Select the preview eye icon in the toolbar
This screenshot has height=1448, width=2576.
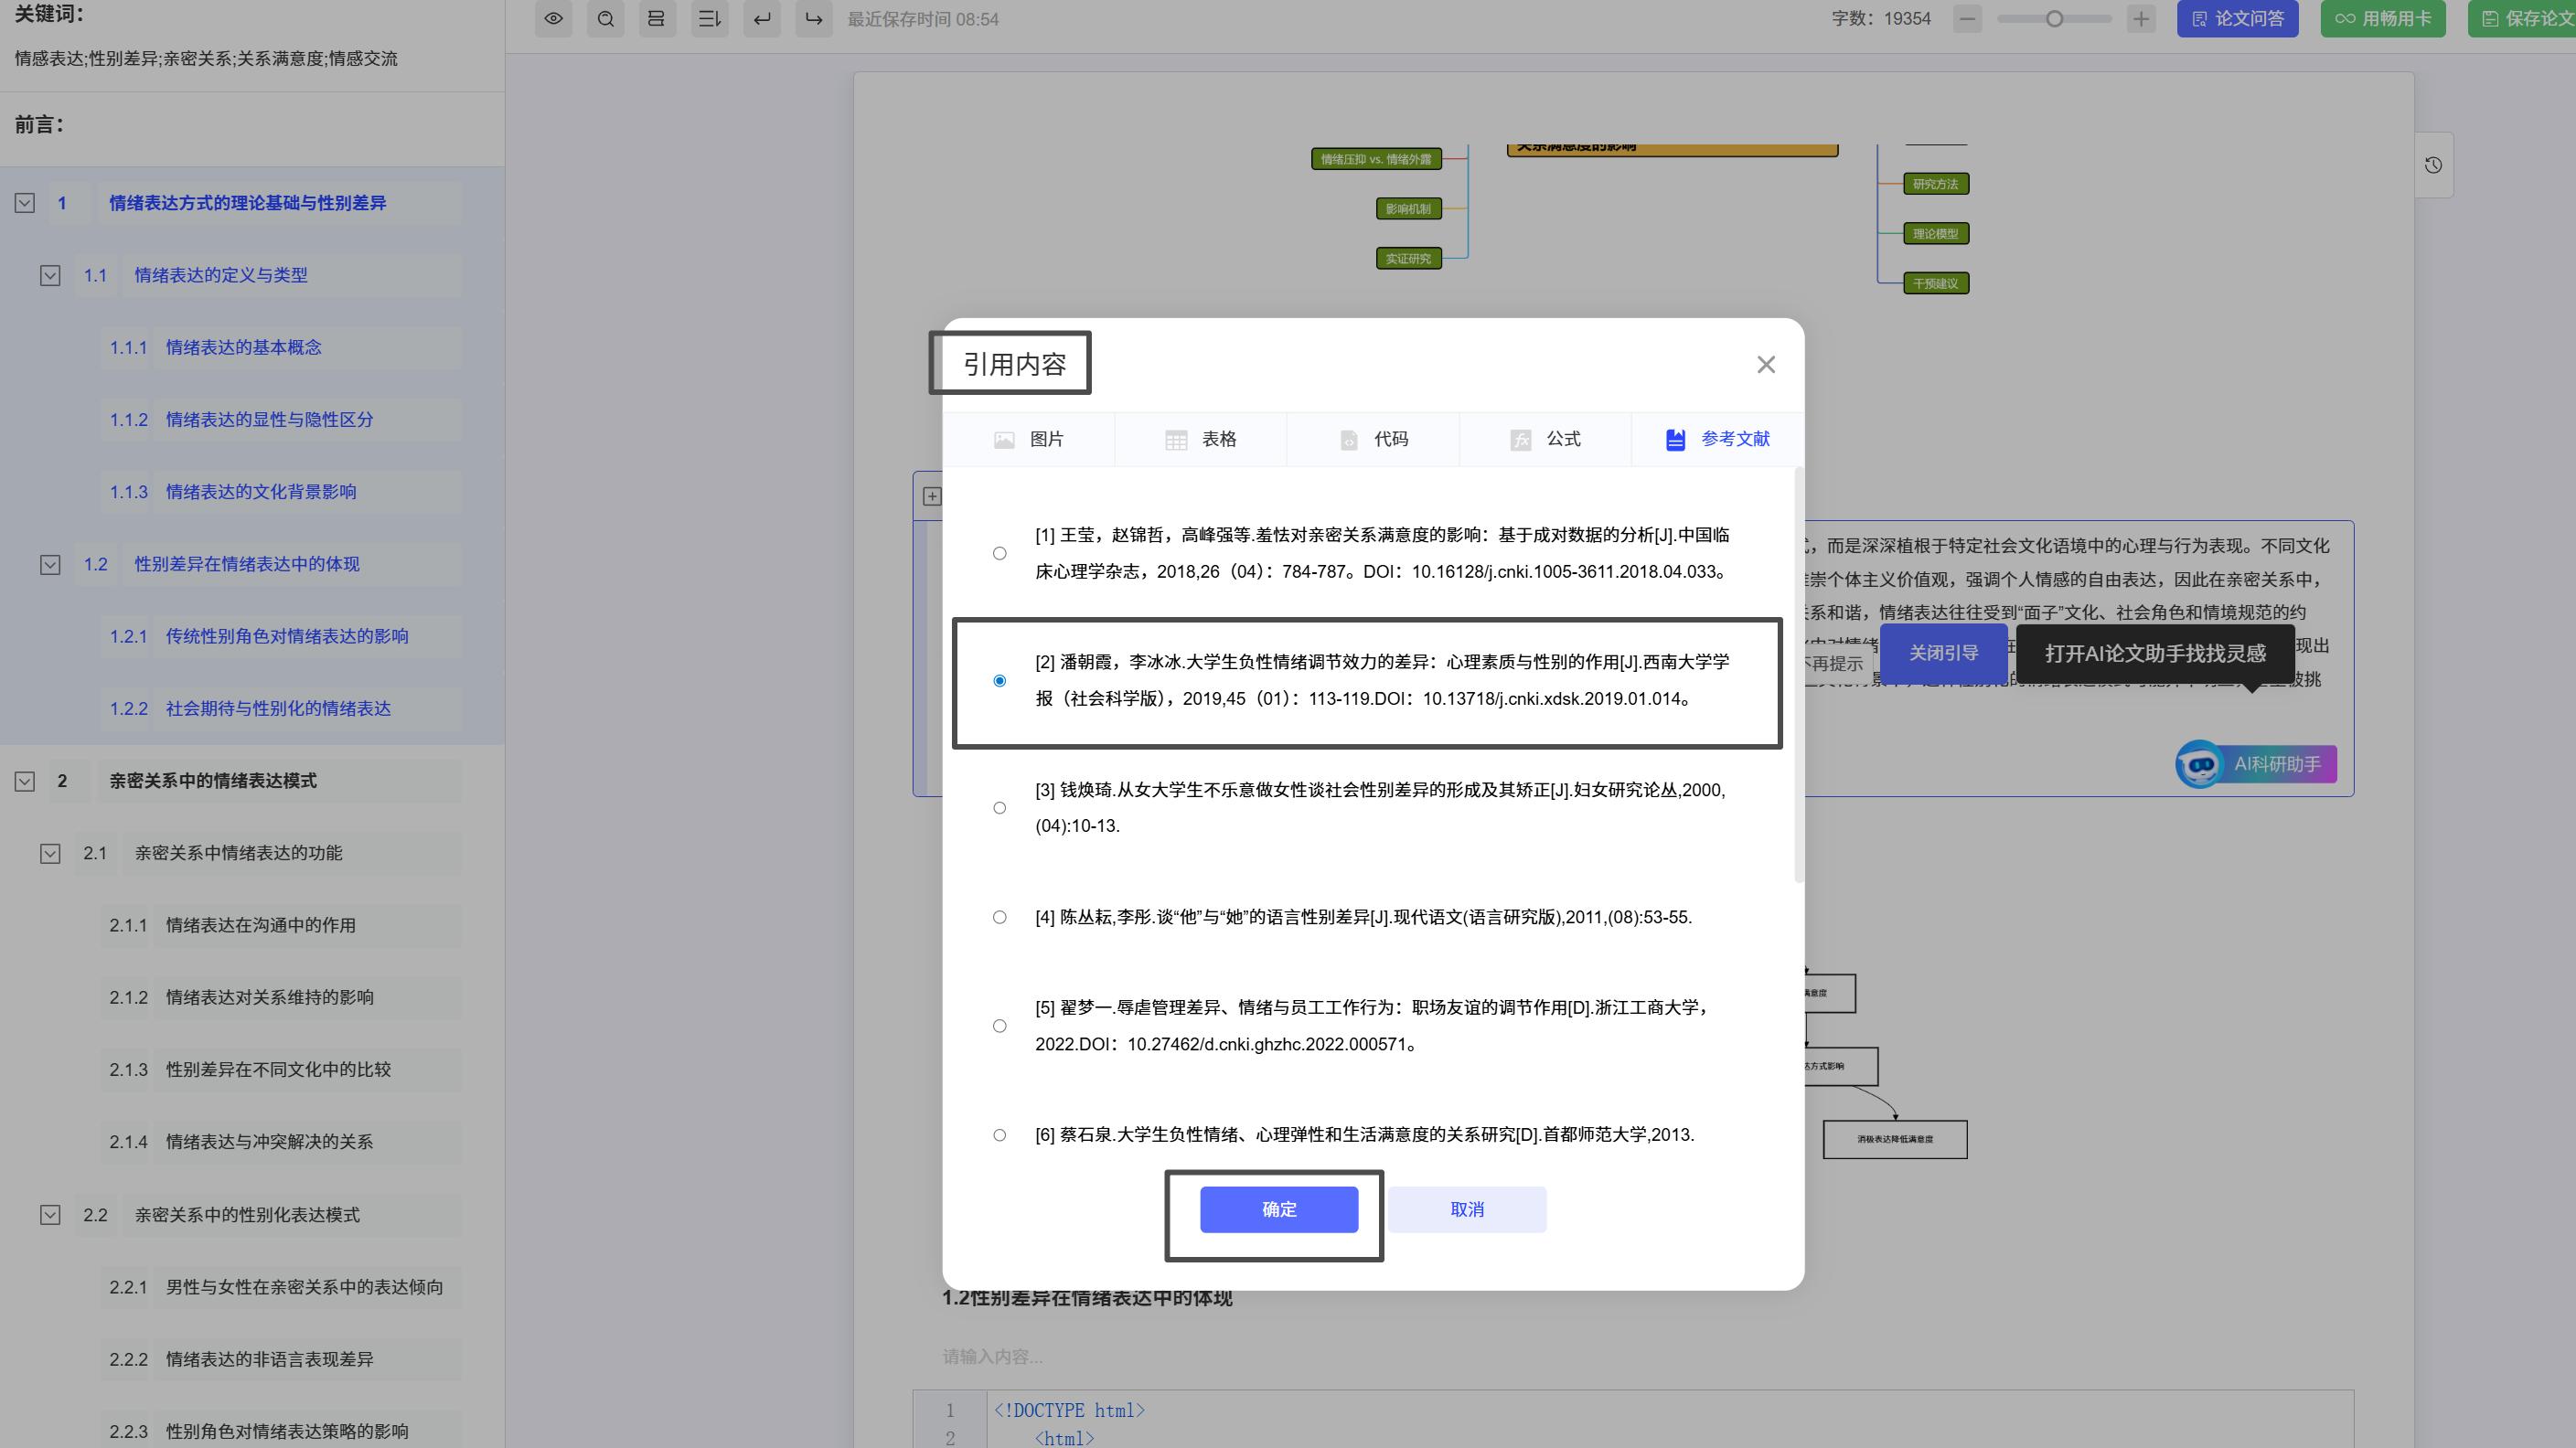coord(553,18)
